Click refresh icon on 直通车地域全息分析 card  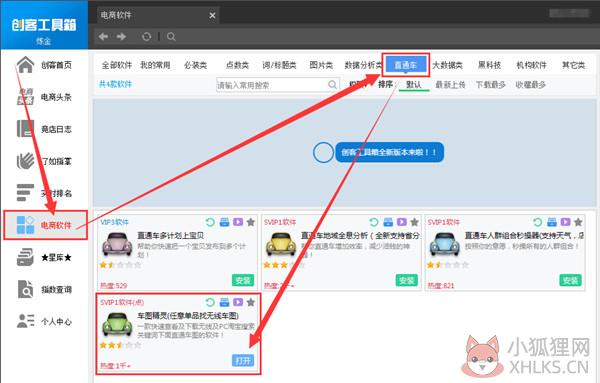coord(374,222)
